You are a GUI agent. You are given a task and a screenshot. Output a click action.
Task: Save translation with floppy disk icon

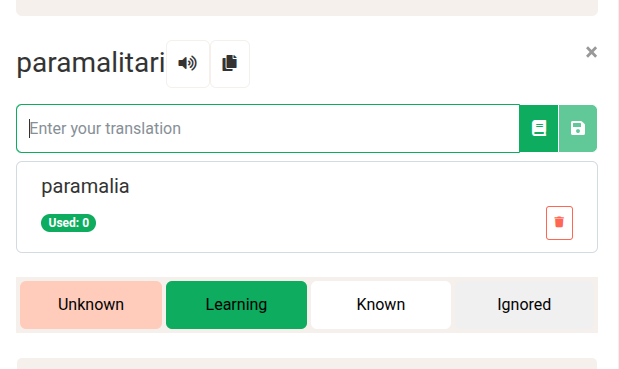578,128
